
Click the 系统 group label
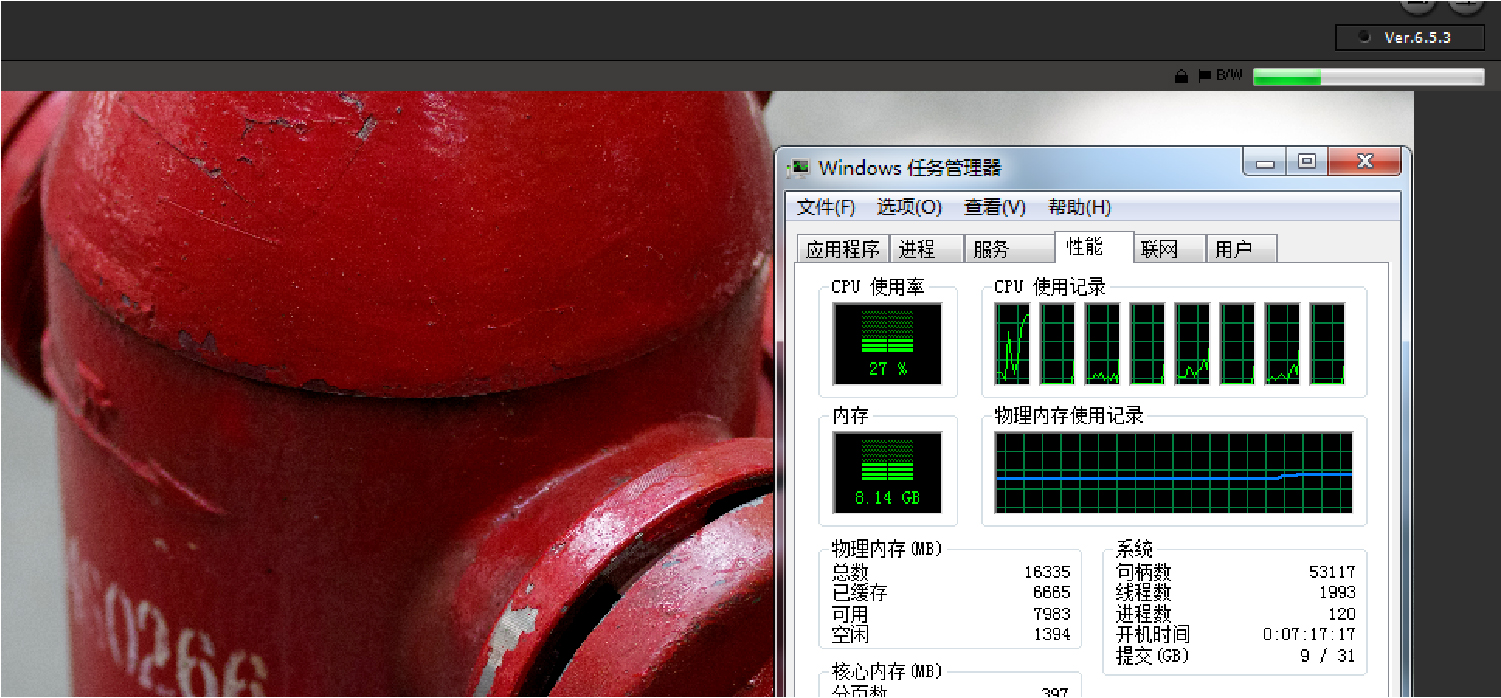point(1134,549)
